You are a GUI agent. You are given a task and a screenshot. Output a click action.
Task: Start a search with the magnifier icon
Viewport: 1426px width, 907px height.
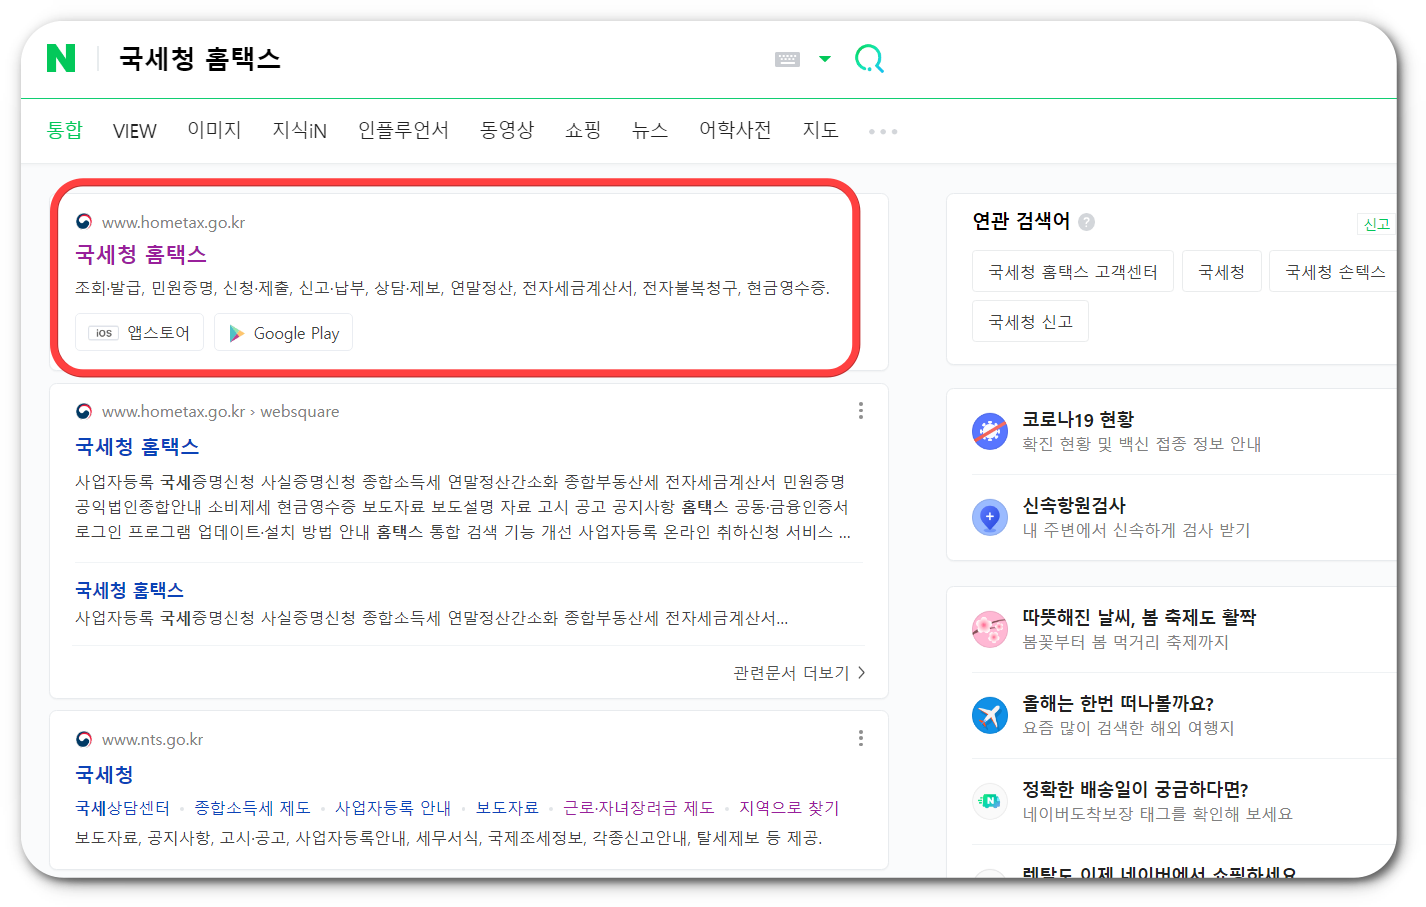coord(869,59)
